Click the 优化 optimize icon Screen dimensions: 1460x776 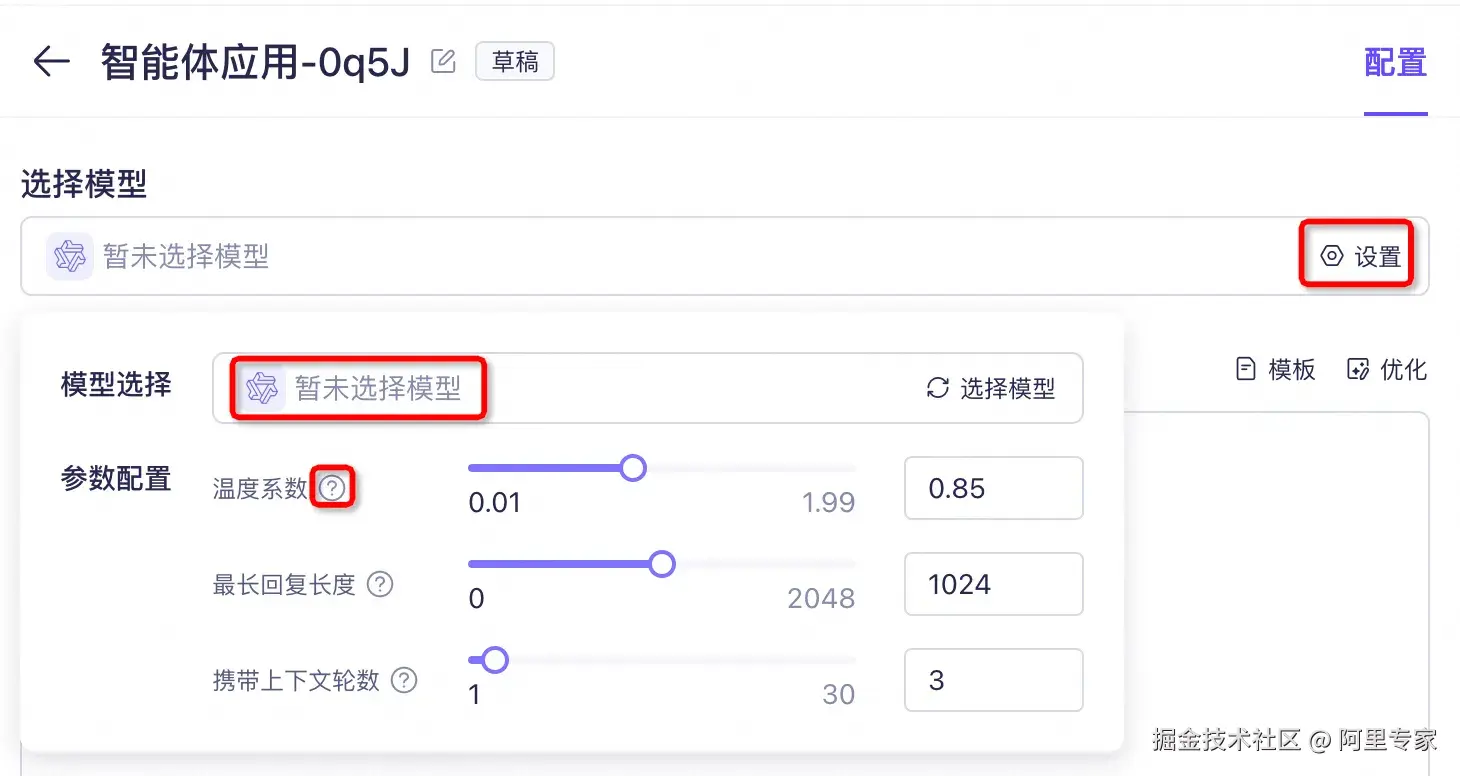1358,369
